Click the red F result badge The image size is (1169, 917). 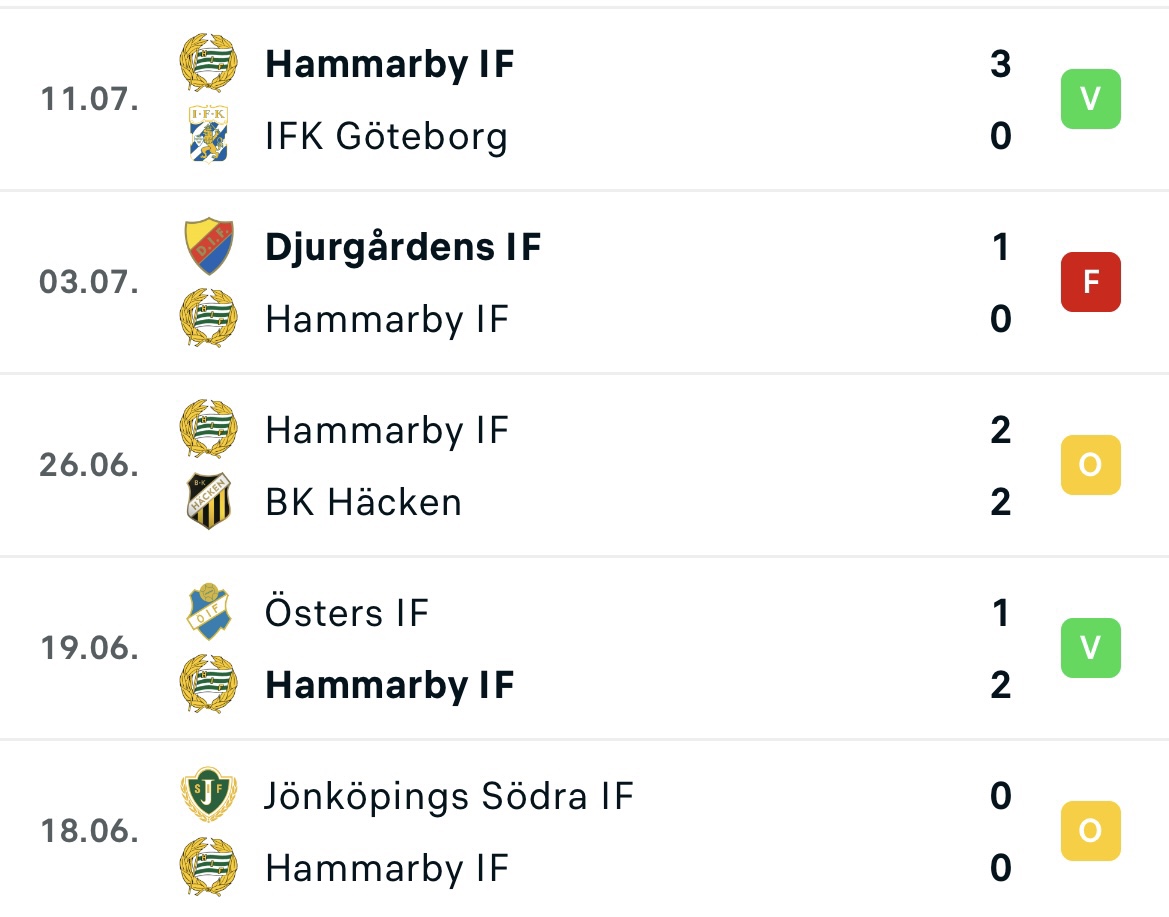pos(1091,282)
